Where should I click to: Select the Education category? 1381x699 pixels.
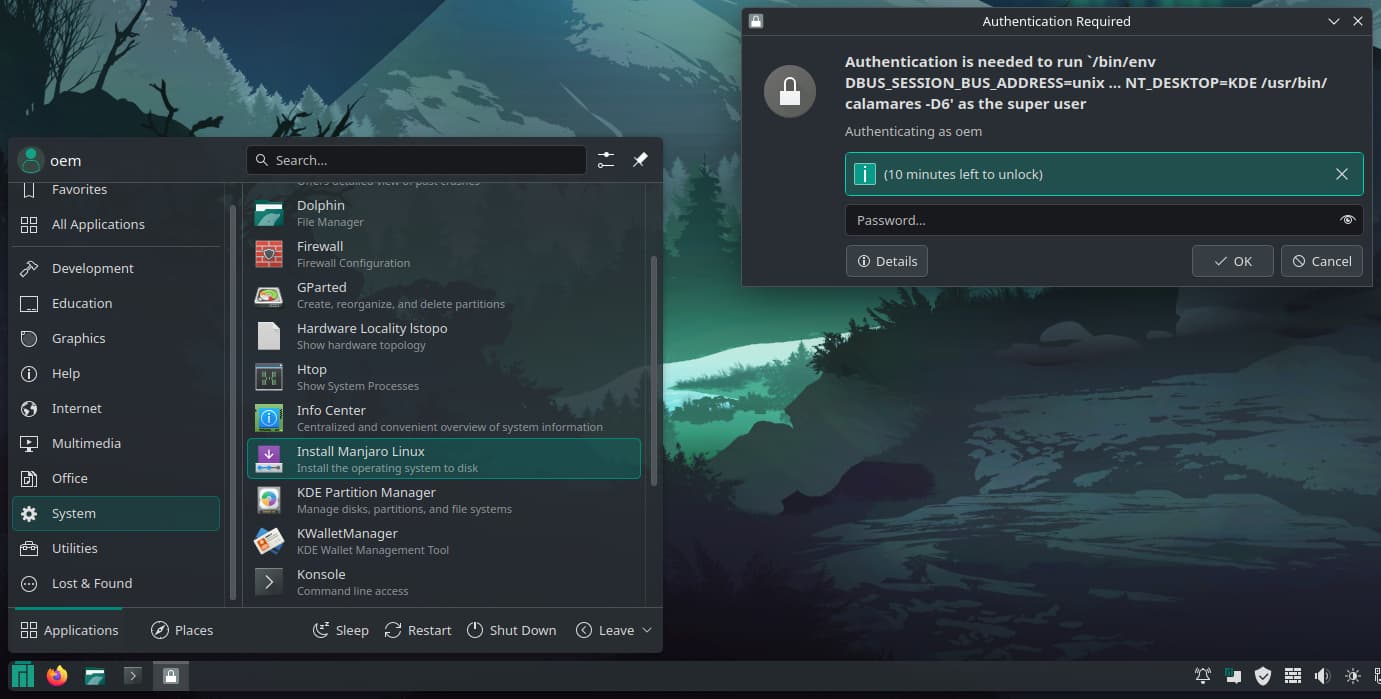[116, 303]
